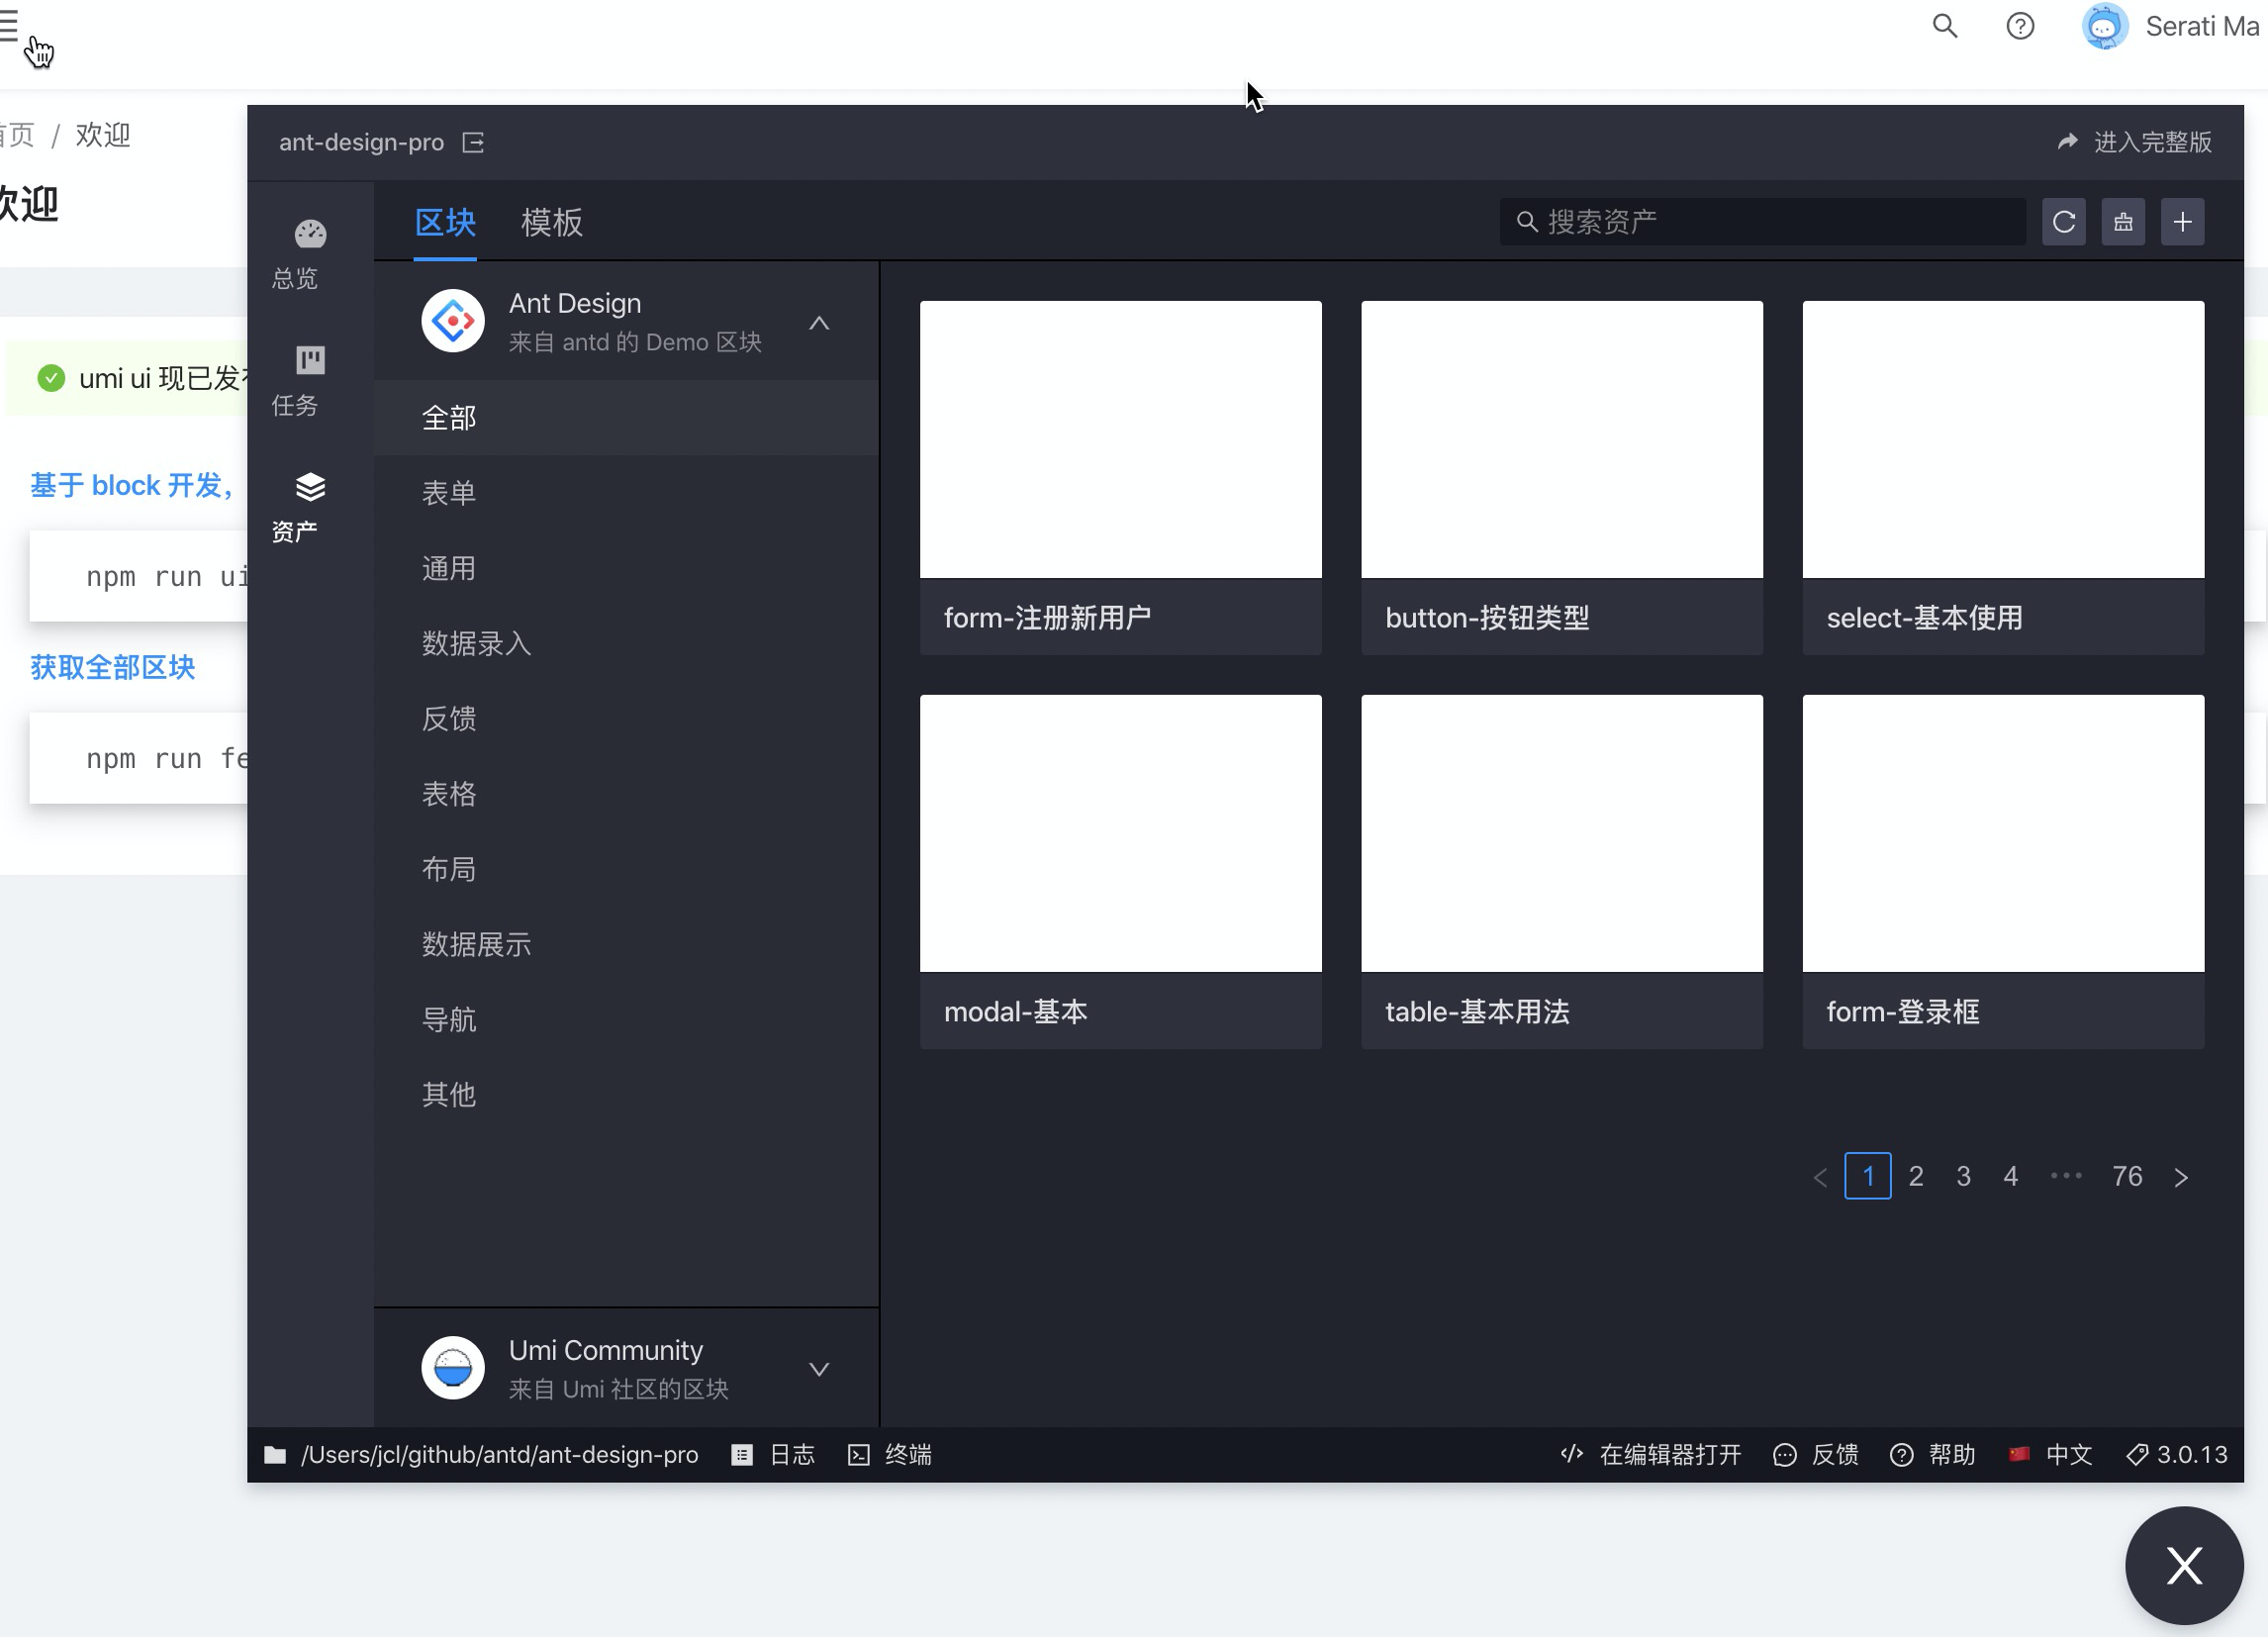Image resolution: width=2268 pixels, height=1637 pixels.
Task: Click the clean cache broom icon
Action: [2123, 221]
